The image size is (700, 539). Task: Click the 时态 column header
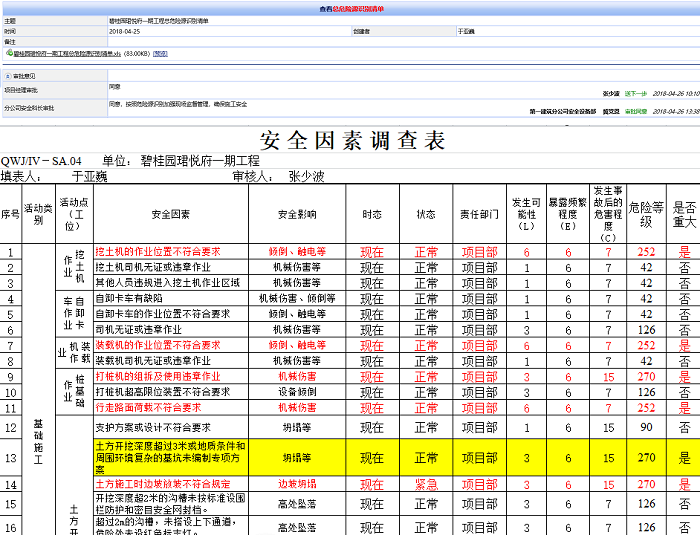[x=372, y=214]
